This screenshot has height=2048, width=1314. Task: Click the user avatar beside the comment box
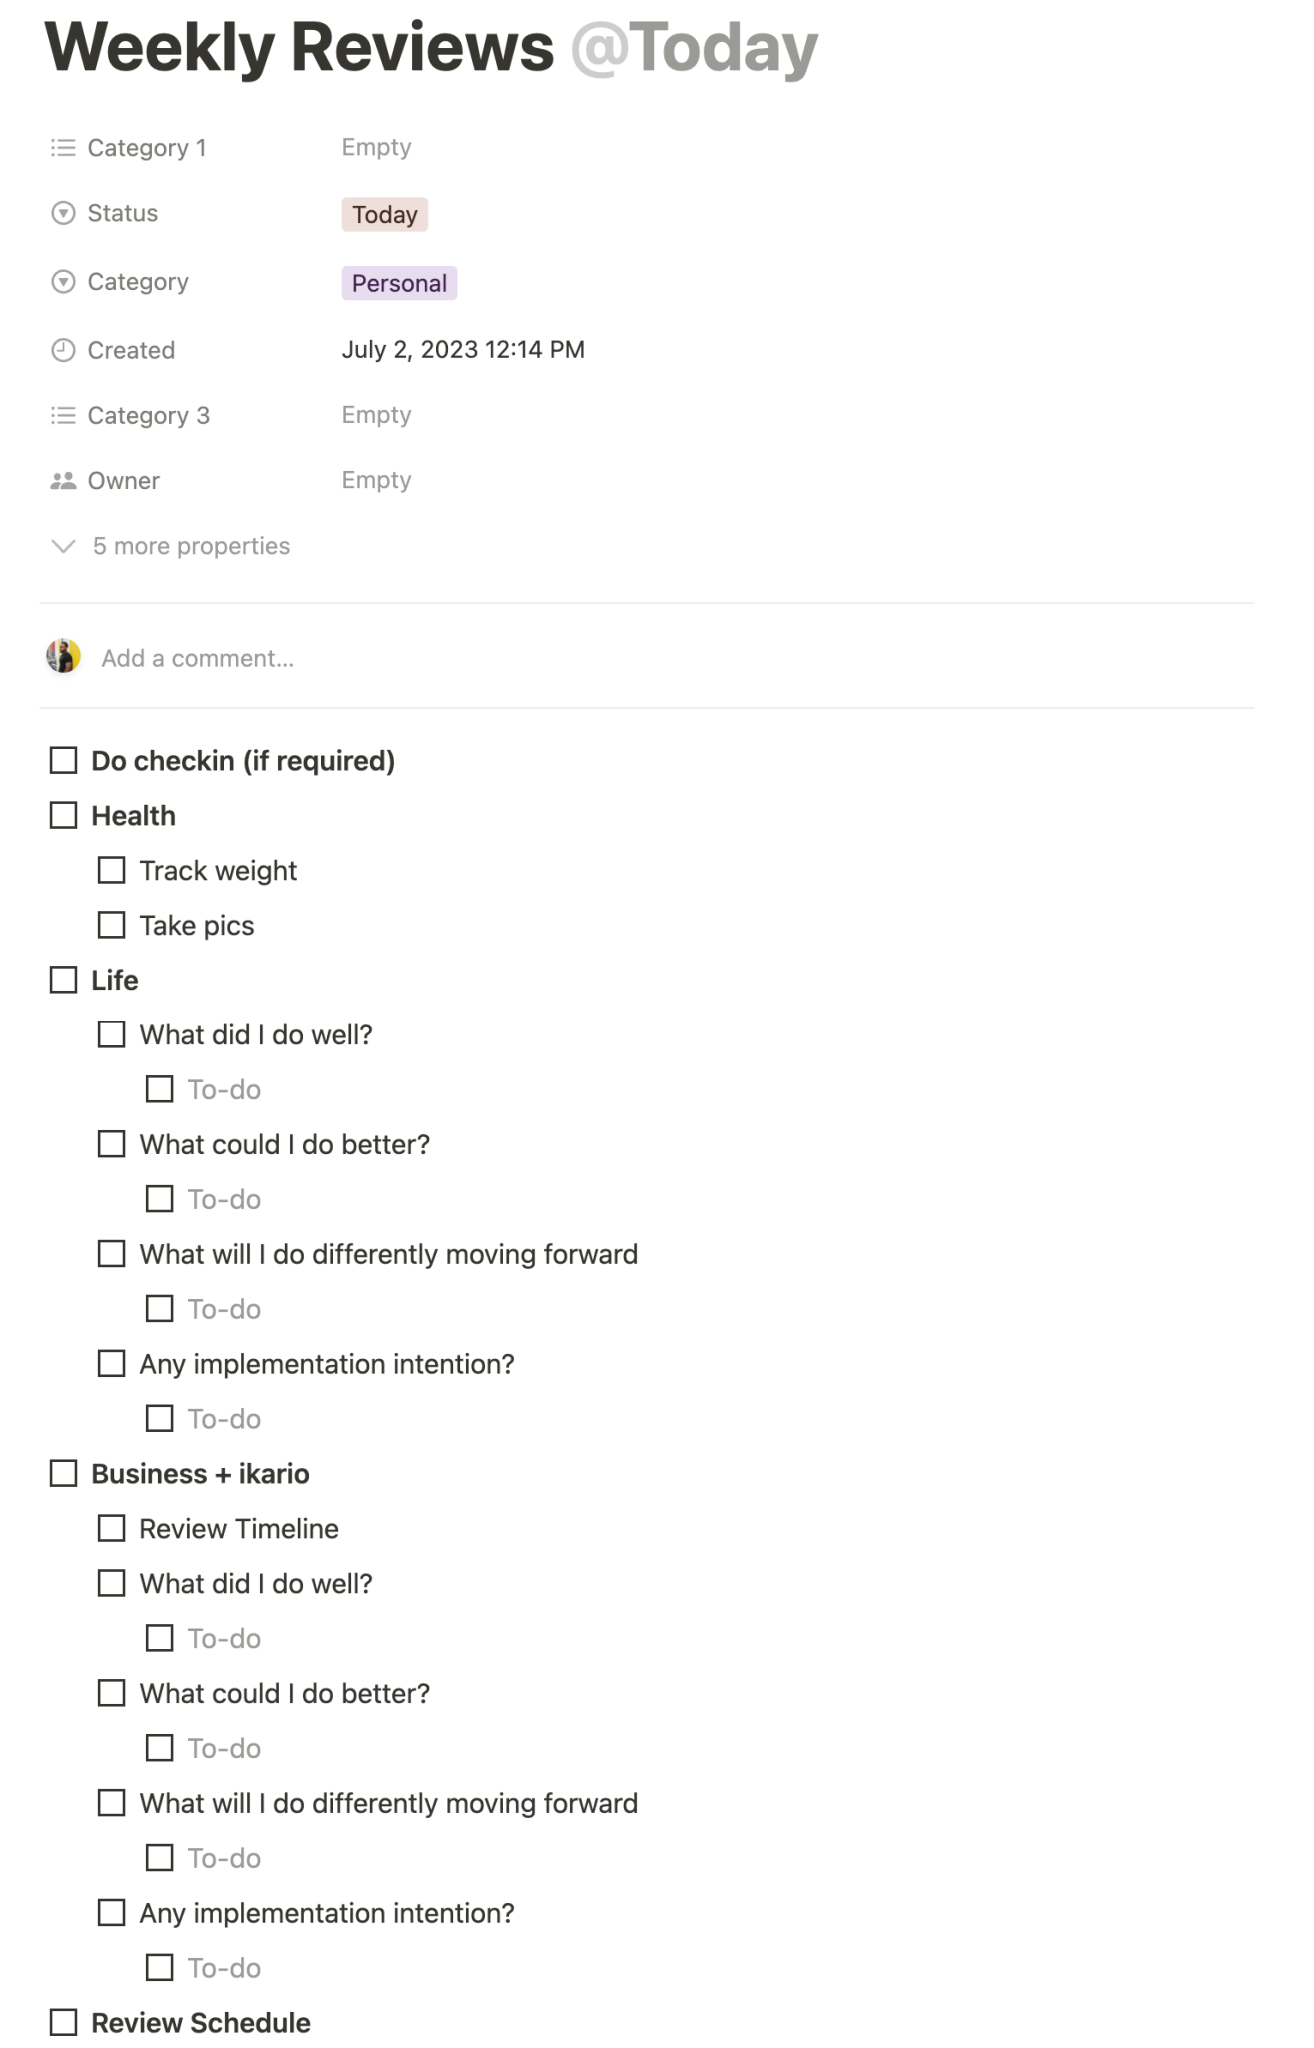(63, 657)
